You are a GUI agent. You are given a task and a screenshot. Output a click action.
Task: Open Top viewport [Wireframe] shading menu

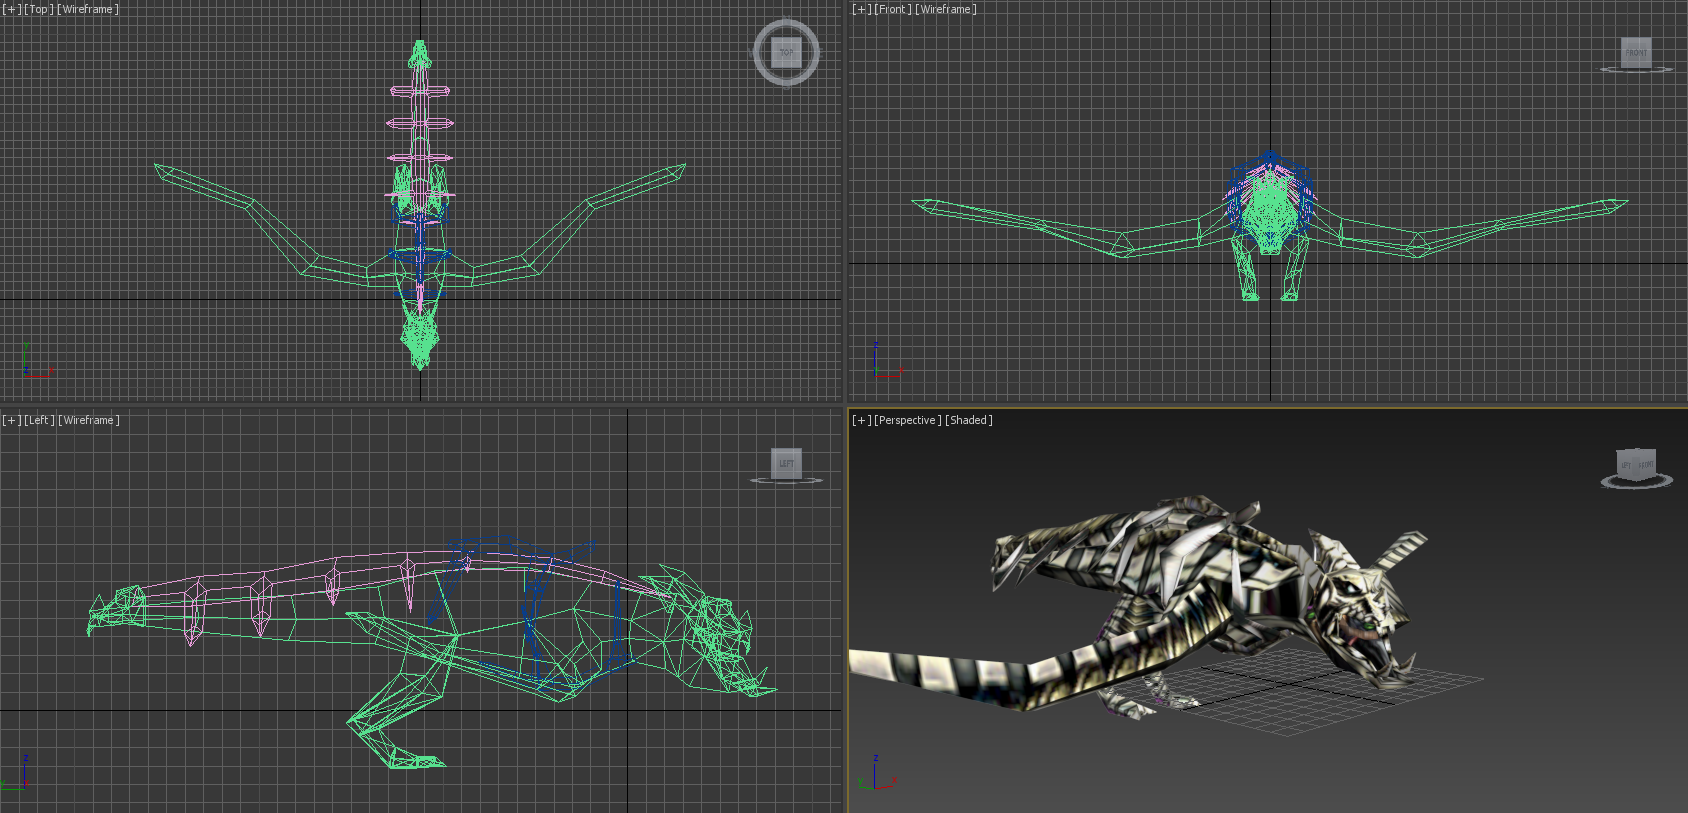[x=88, y=9]
